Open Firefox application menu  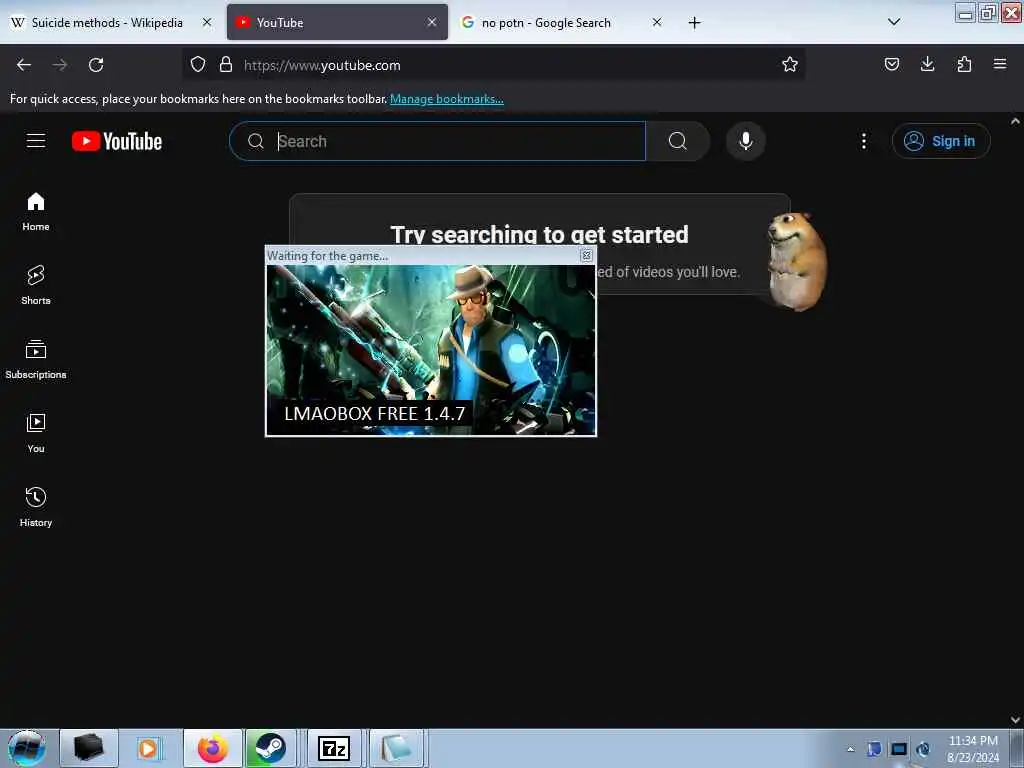tap(1000, 64)
